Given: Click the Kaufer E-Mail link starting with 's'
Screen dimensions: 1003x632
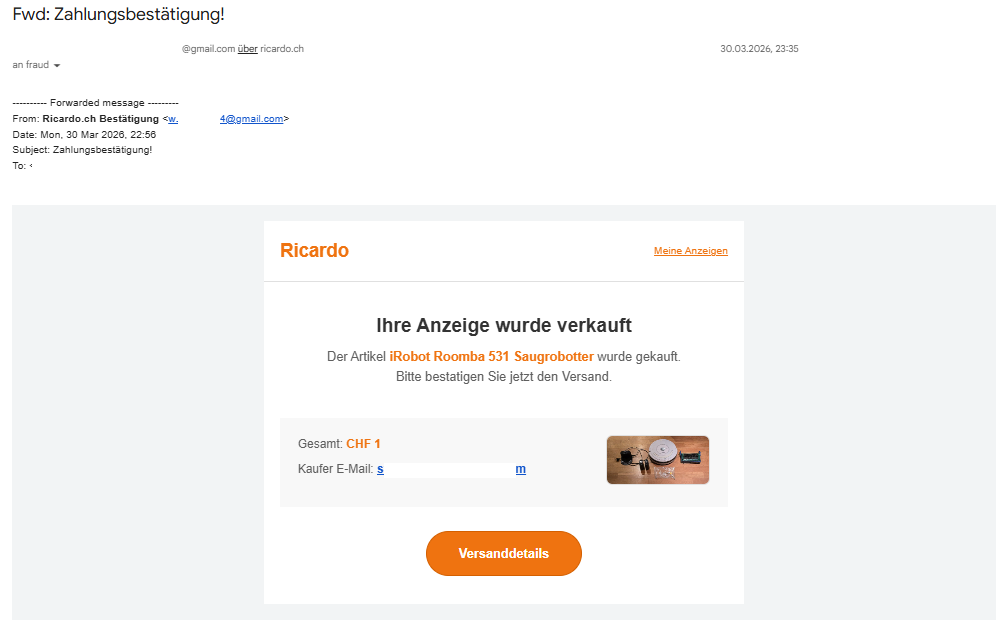Looking at the screenshot, I should pyautogui.click(x=380, y=470).
